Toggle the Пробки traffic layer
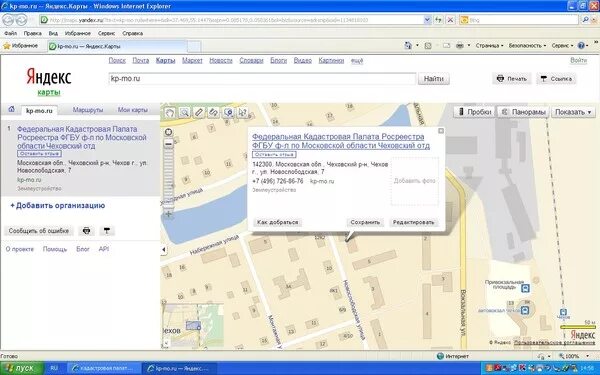The width and height of the screenshot is (600, 375). click(x=474, y=112)
